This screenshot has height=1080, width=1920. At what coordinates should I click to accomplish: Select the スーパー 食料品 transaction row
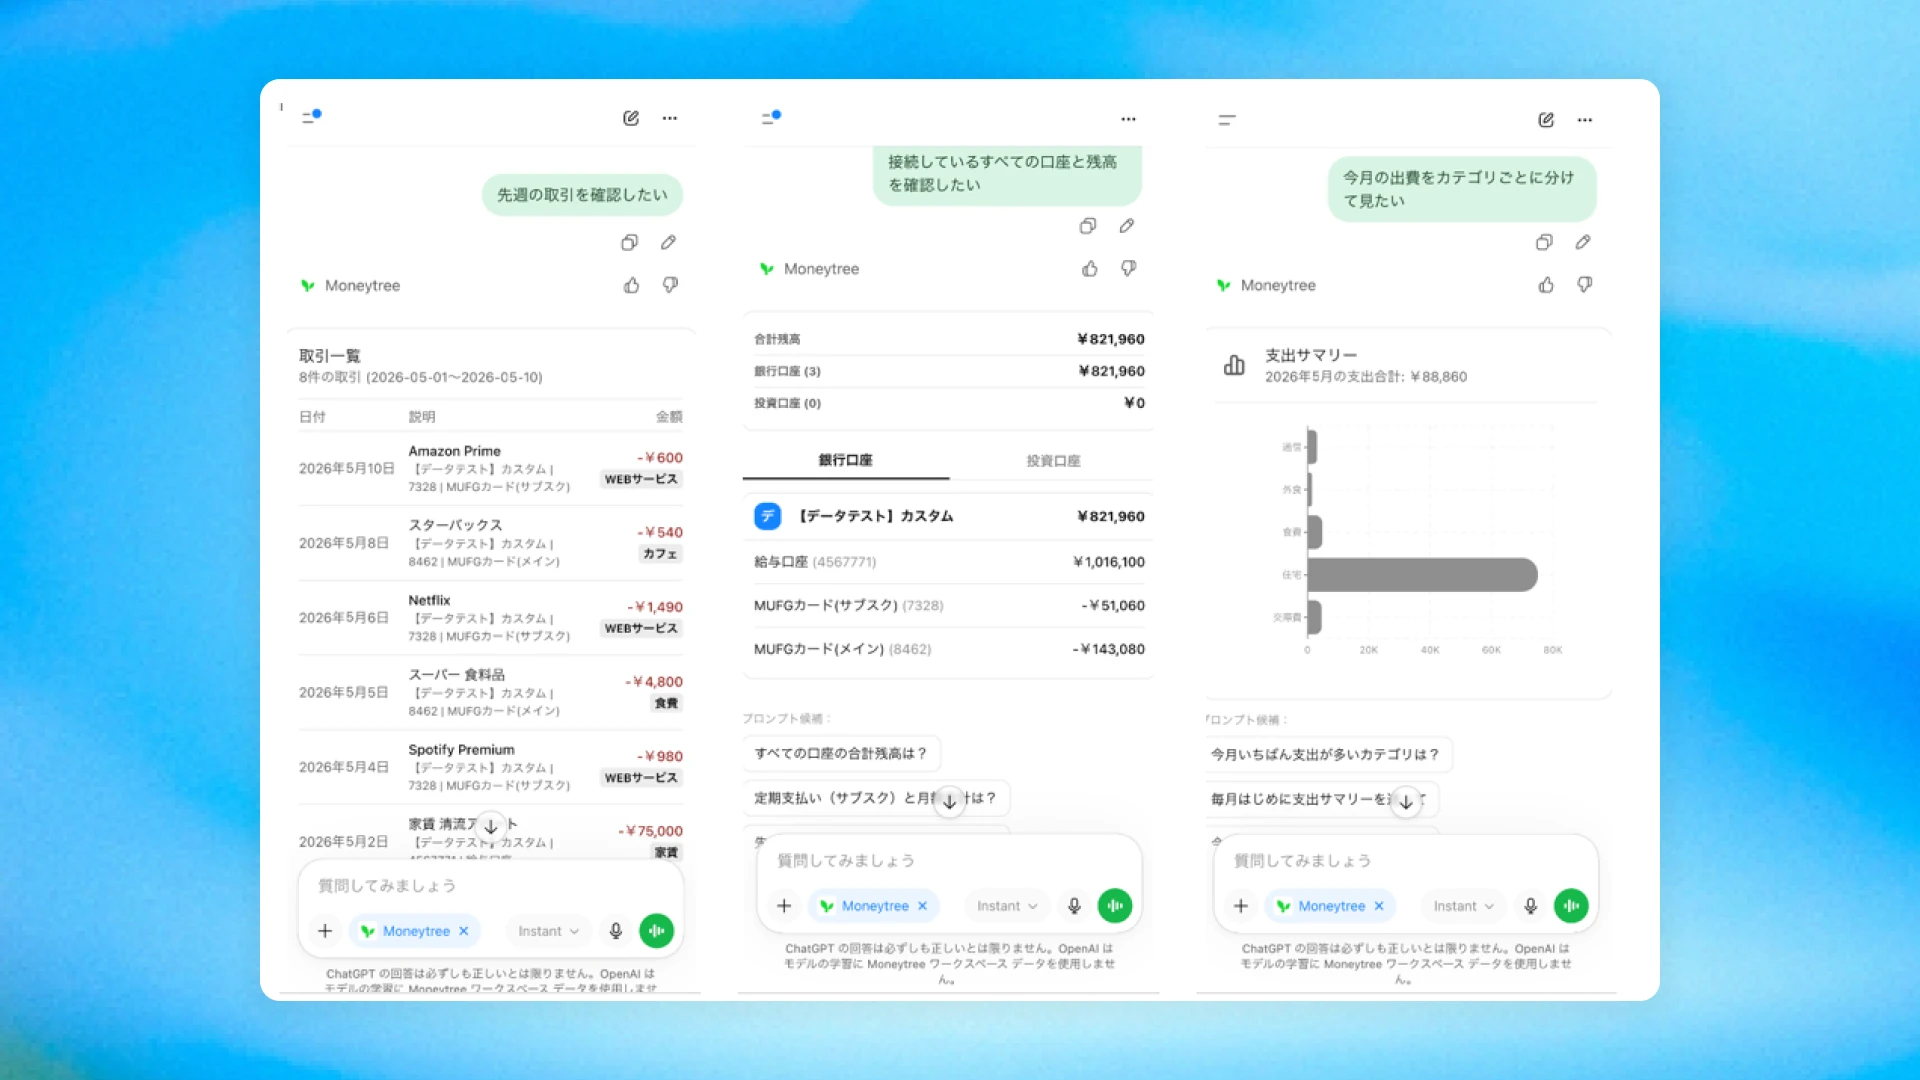490,692
